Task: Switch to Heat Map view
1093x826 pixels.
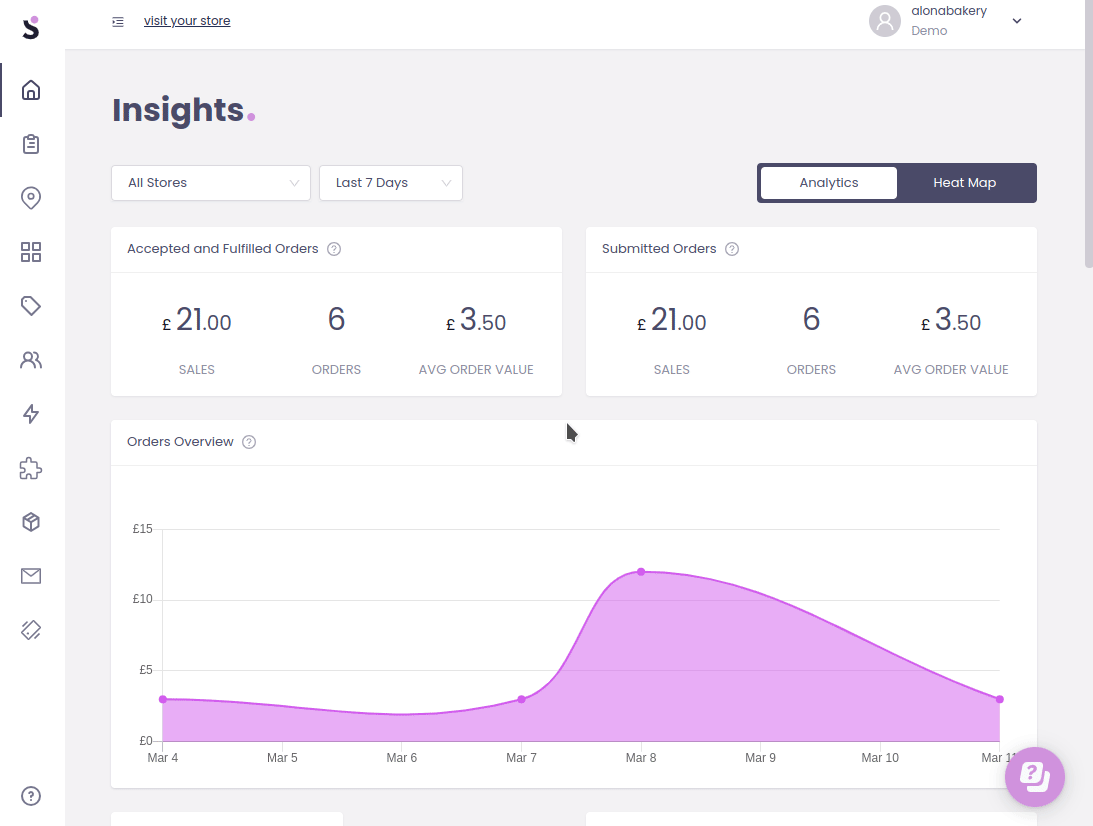Action: click(x=964, y=183)
